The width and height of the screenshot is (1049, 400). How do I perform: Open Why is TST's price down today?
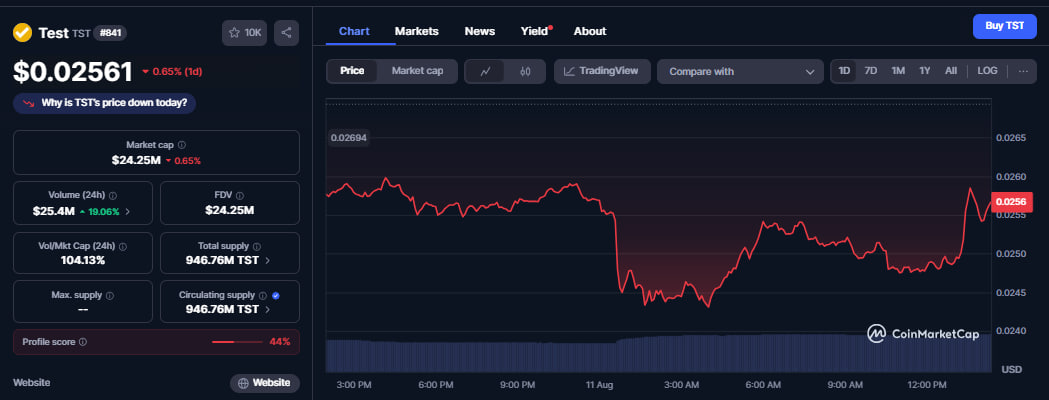click(106, 102)
